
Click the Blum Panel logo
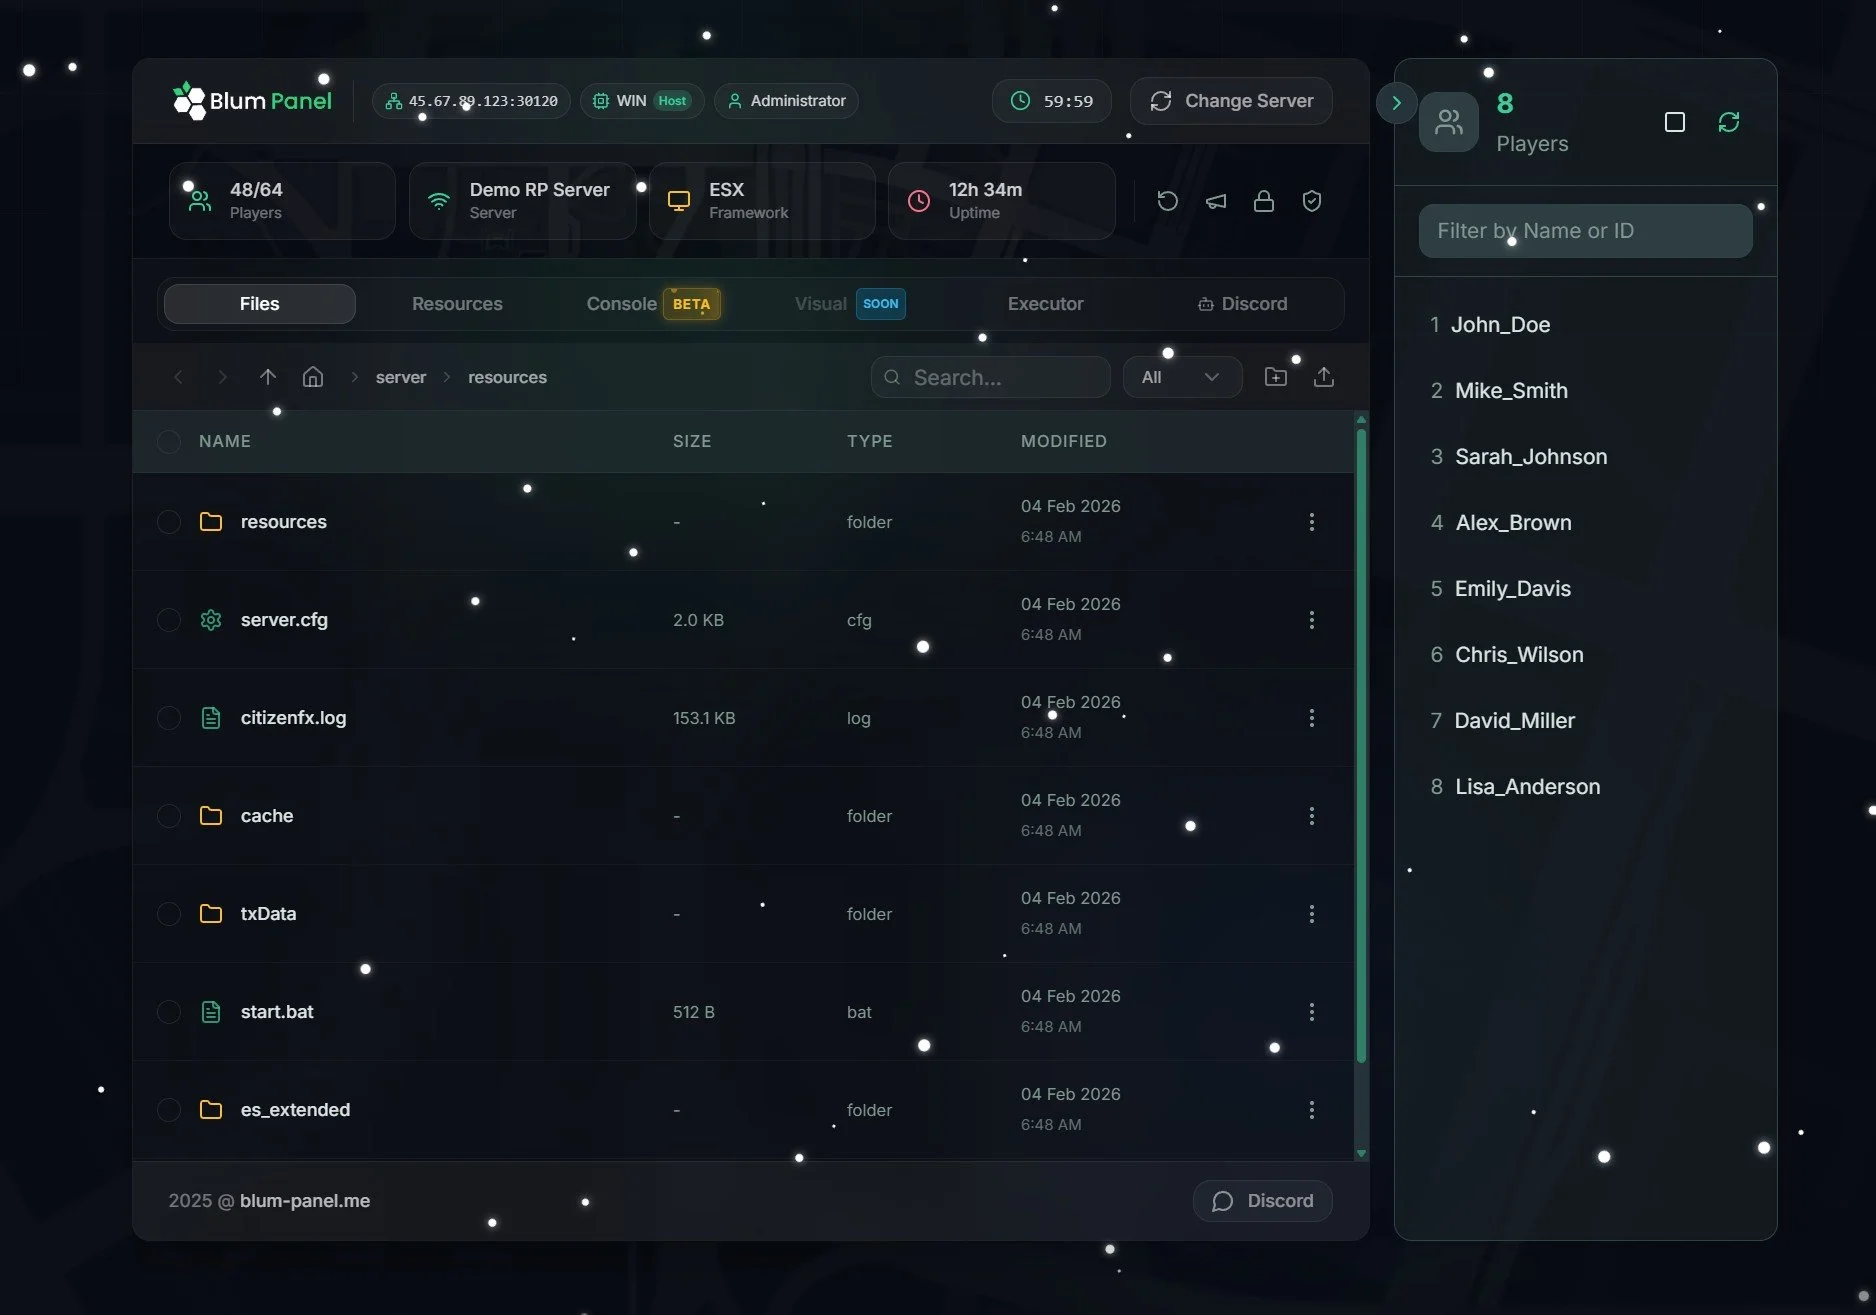pyautogui.click(x=252, y=101)
